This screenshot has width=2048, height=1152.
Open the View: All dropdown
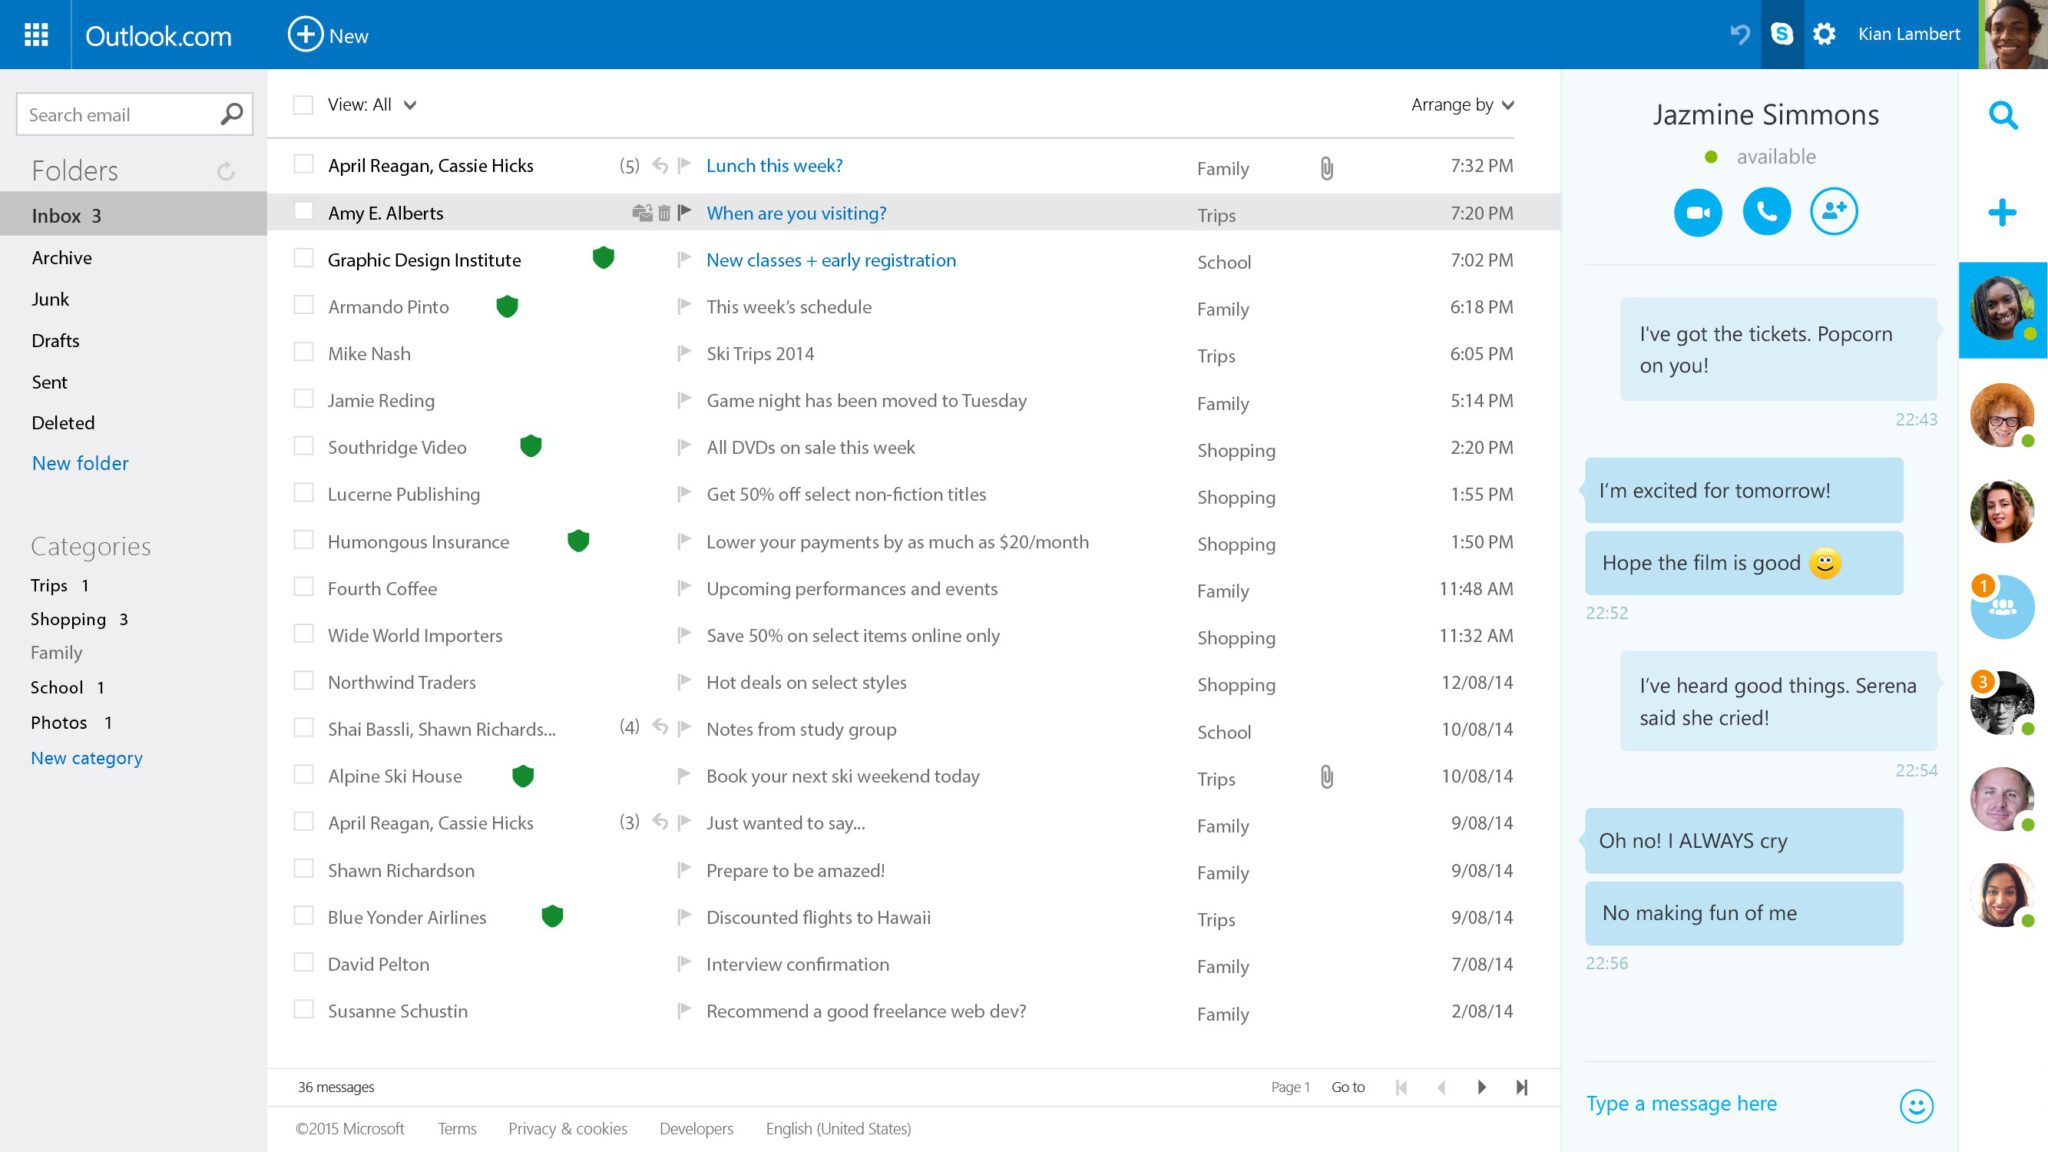point(373,104)
